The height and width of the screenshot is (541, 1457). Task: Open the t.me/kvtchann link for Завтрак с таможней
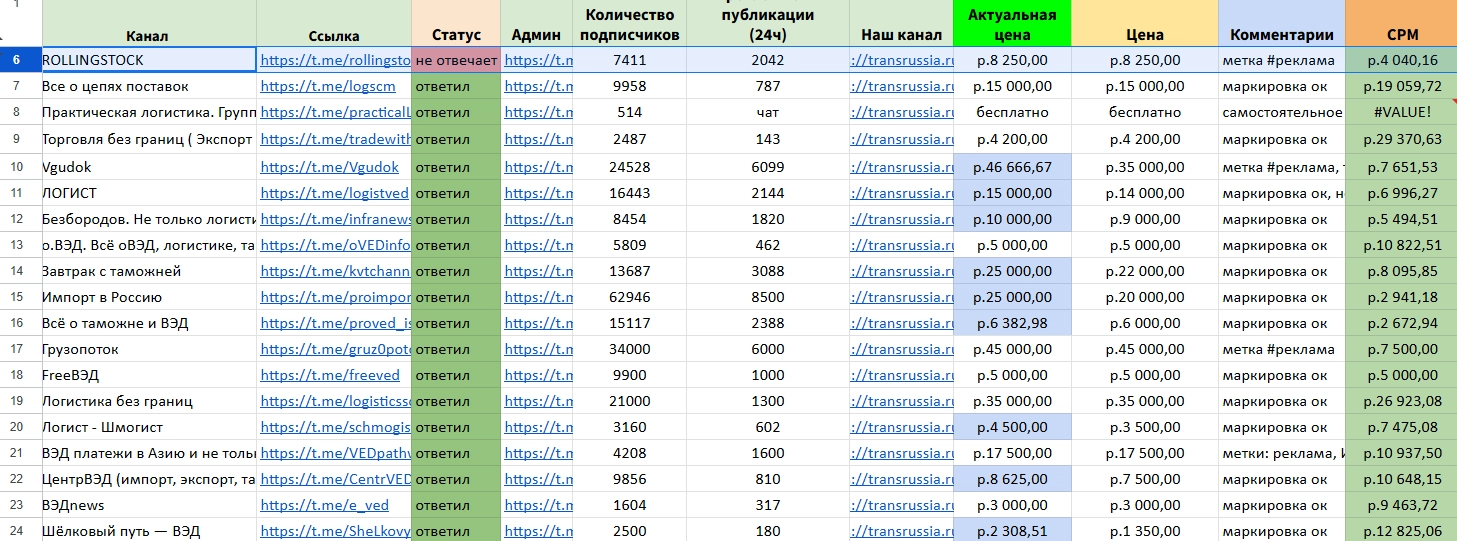point(335,271)
